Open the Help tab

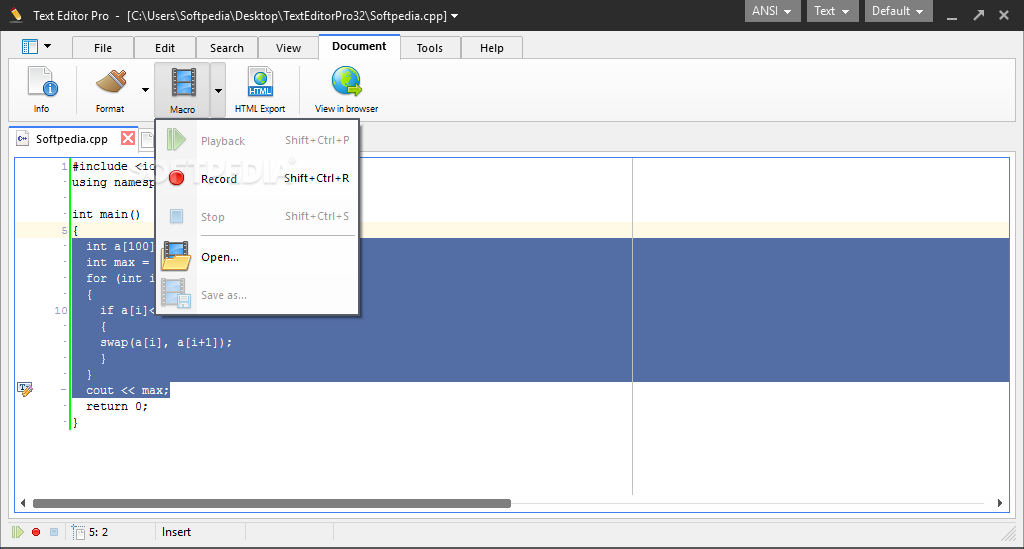[492, 48]
